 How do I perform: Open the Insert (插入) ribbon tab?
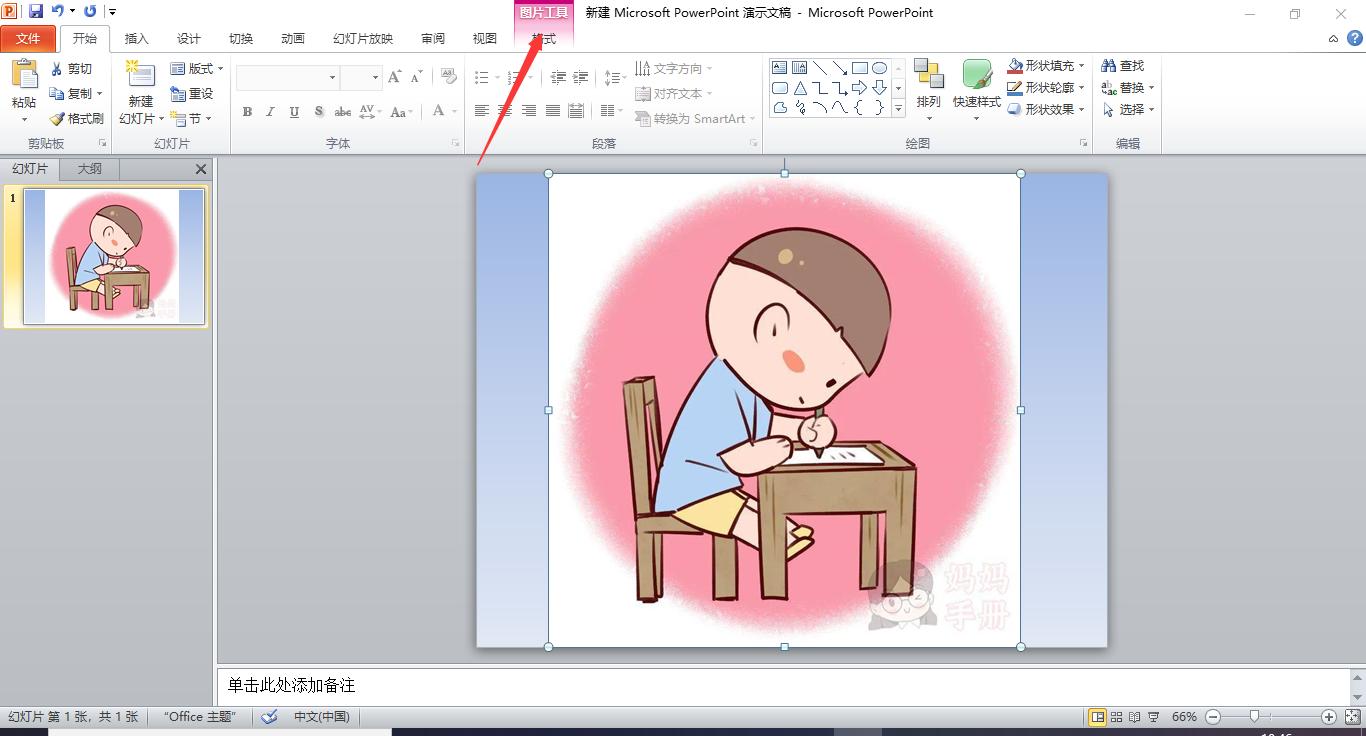tap(136, 38)
